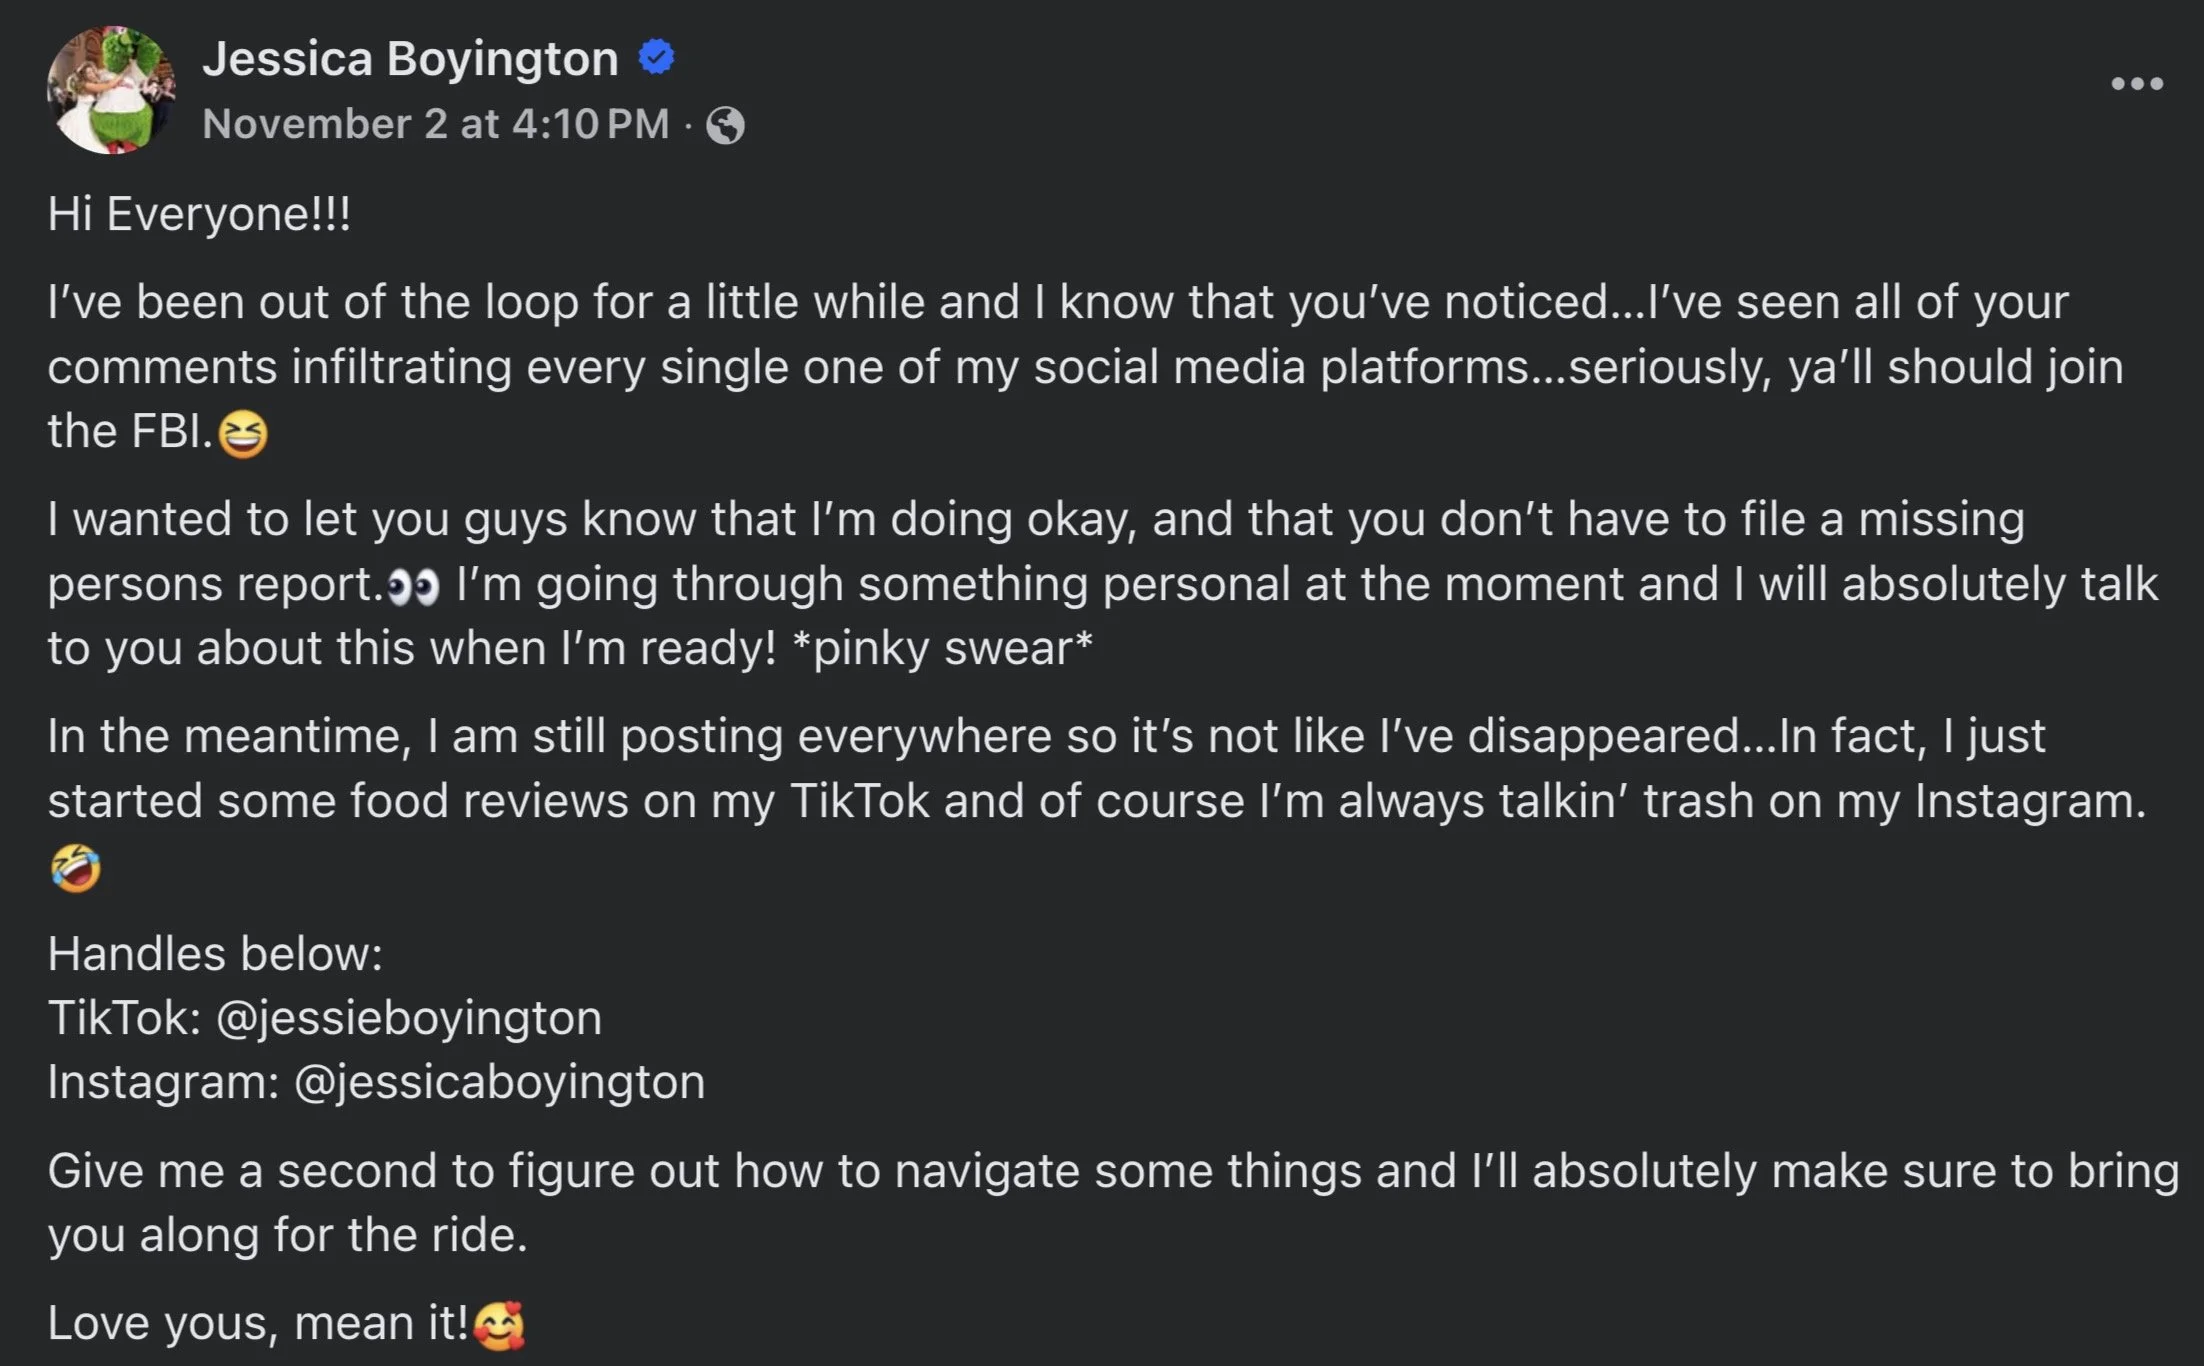Click the rolling-on-floor laughing emoji
Image resolution: width=2204 pixels, height=1366 pixels.
tap(75, 867)
